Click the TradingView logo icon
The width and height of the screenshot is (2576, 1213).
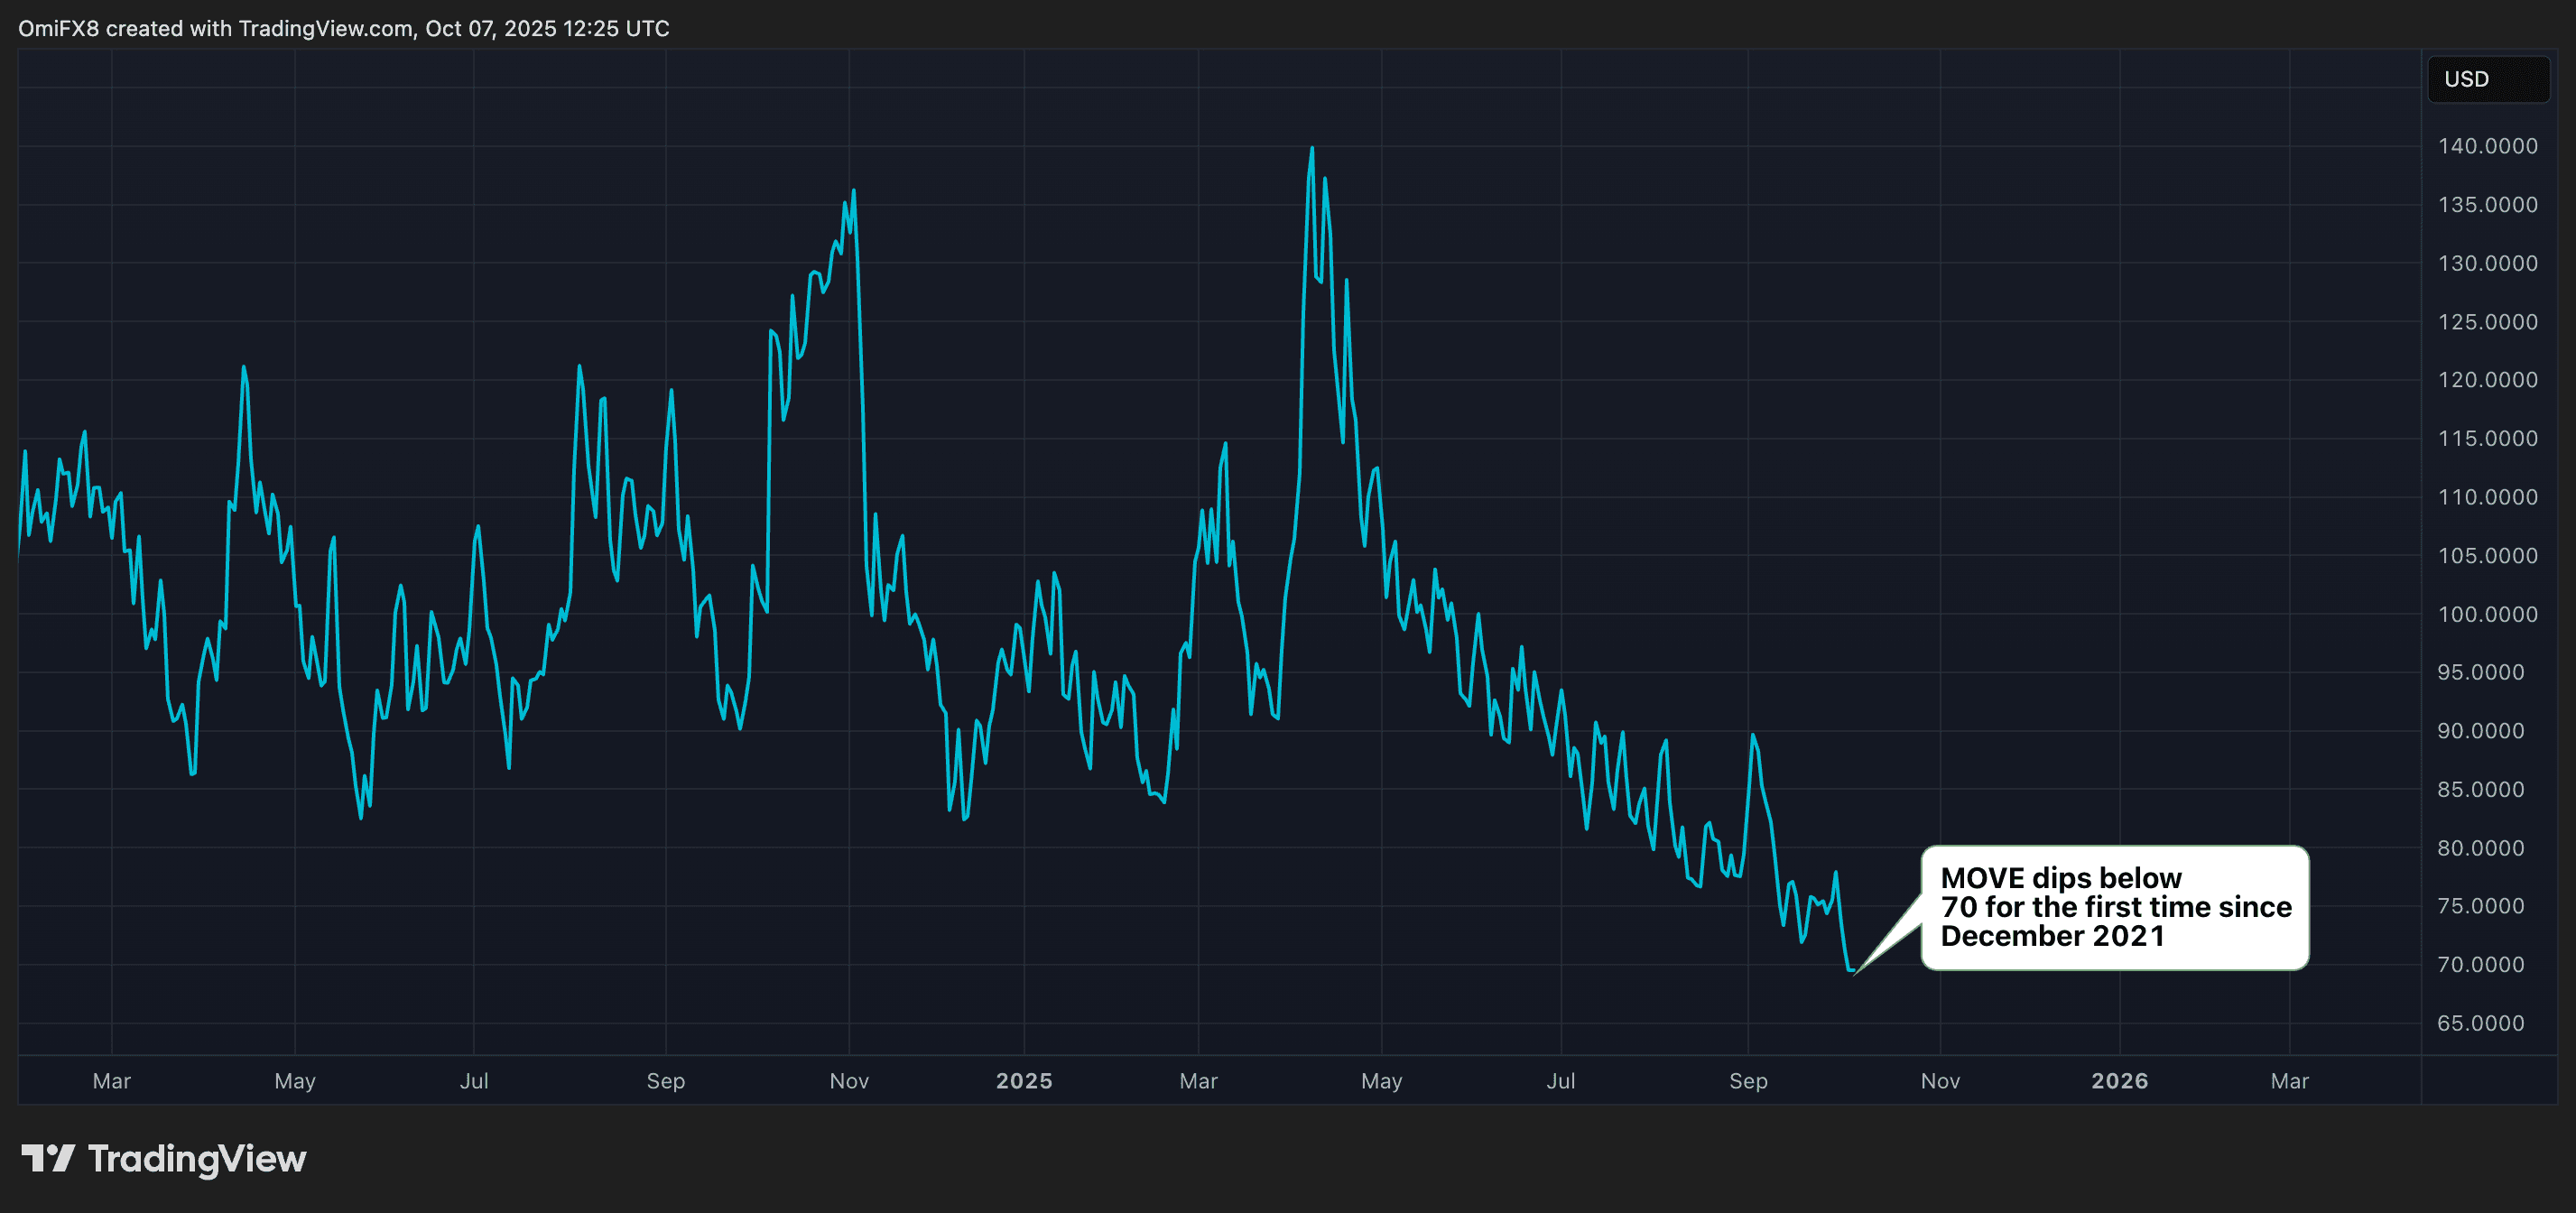pos(48,1158)
